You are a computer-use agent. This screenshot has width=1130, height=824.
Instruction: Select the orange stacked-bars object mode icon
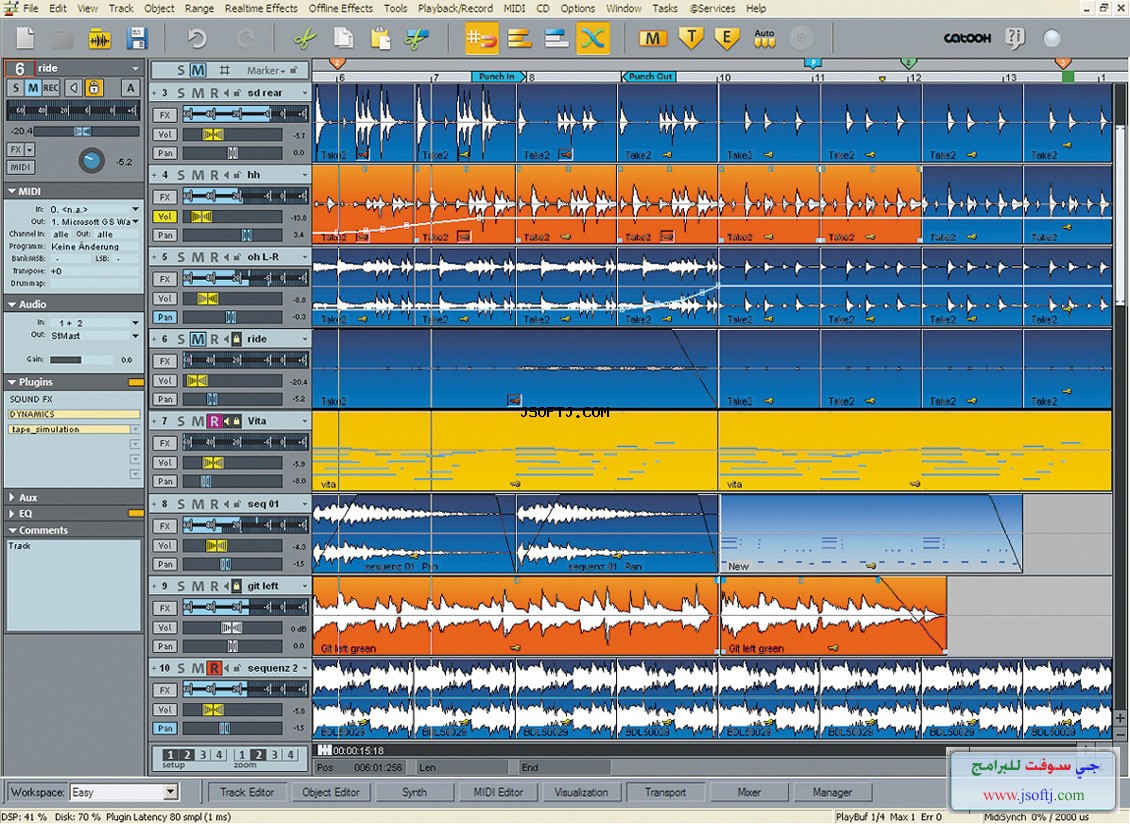[x=519, y=38]
